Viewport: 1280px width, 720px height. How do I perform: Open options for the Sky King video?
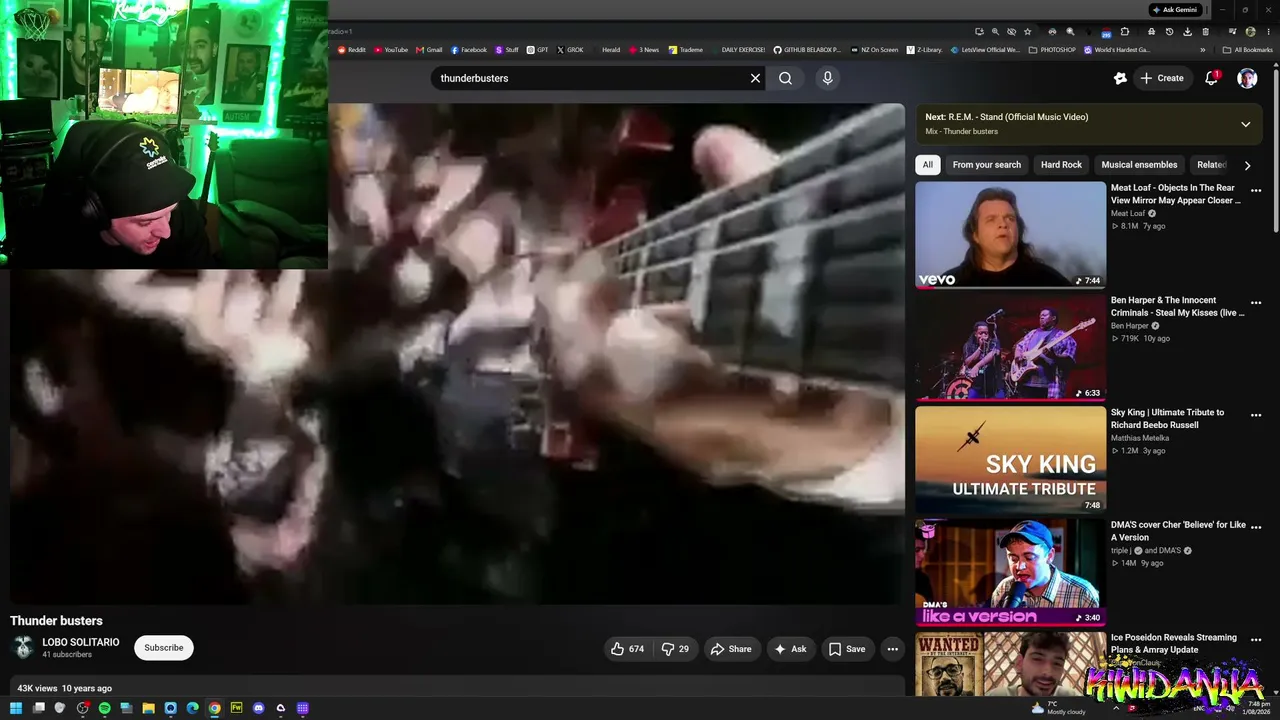pos(1256,415)
